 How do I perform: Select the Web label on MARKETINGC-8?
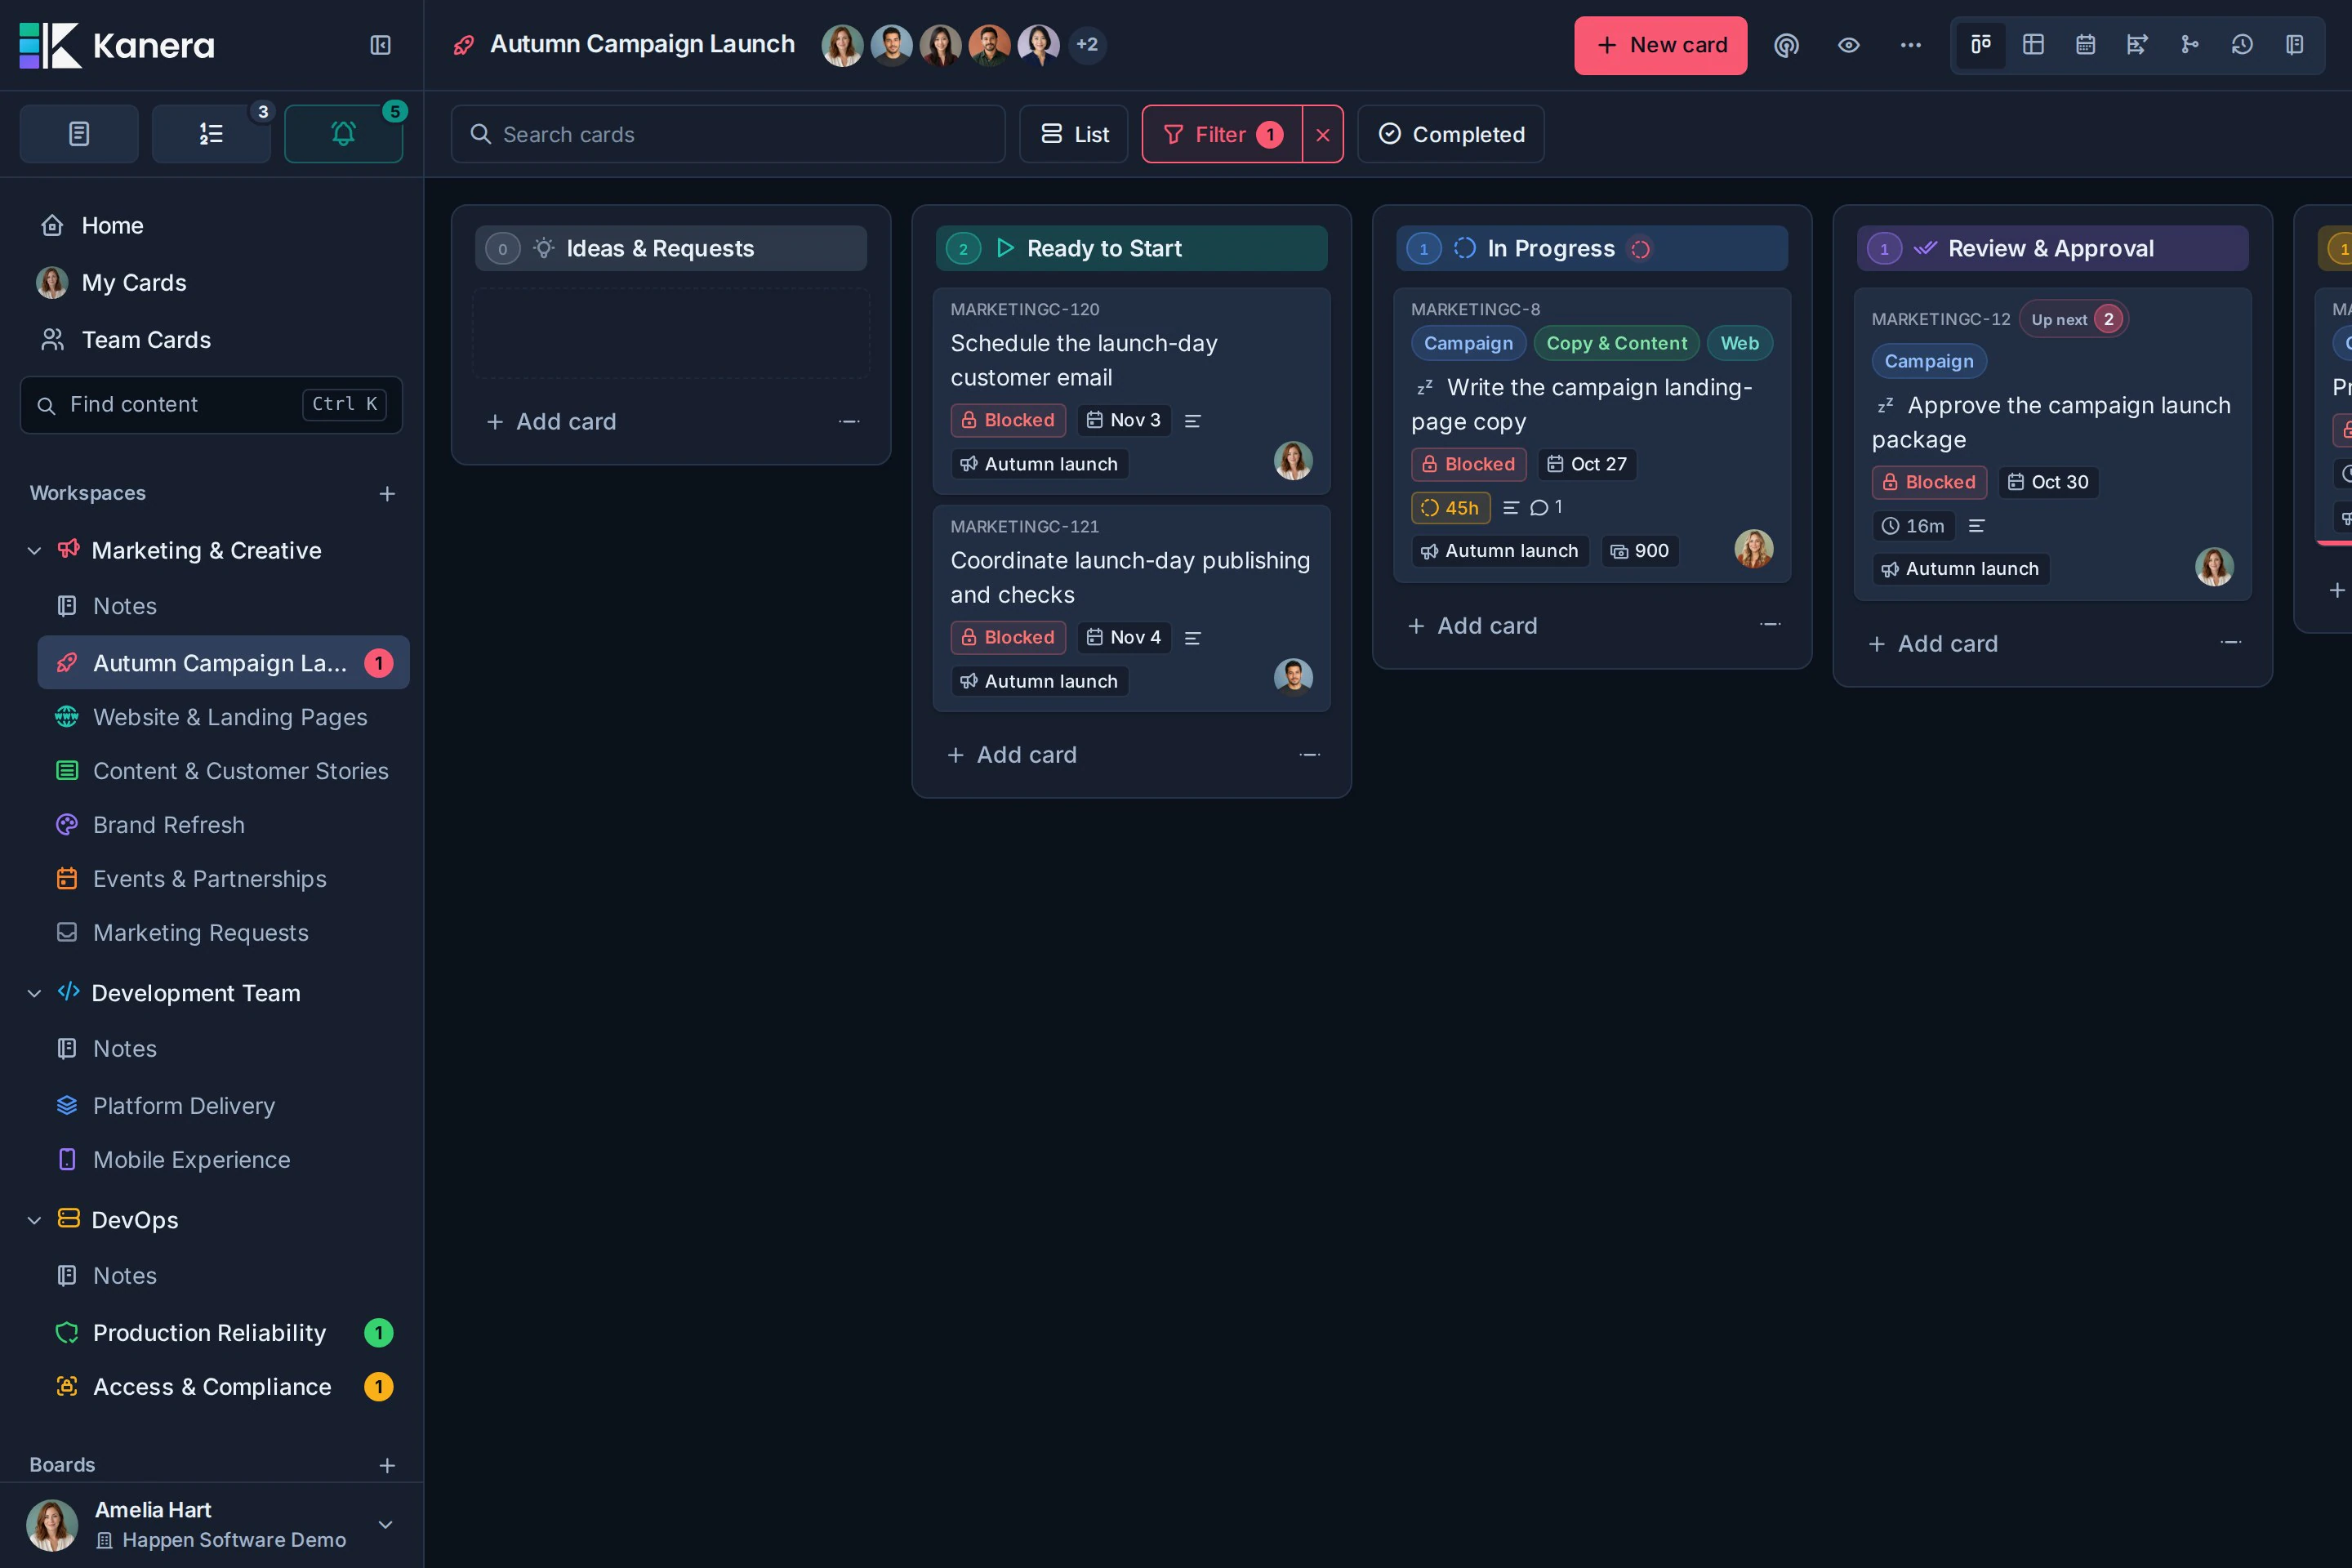1739,343
